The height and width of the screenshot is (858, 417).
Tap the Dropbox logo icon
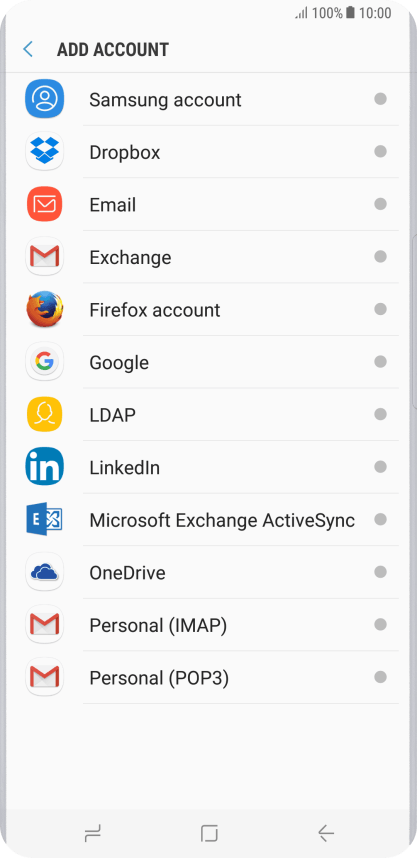(x=44, y=152)
